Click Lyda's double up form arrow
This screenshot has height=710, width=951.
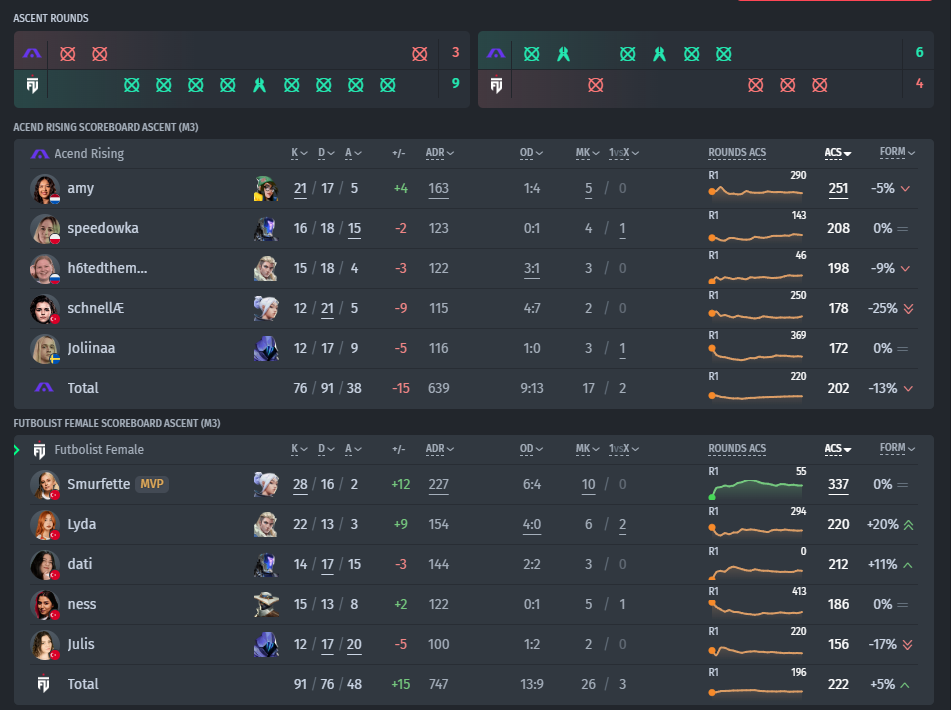908,525
